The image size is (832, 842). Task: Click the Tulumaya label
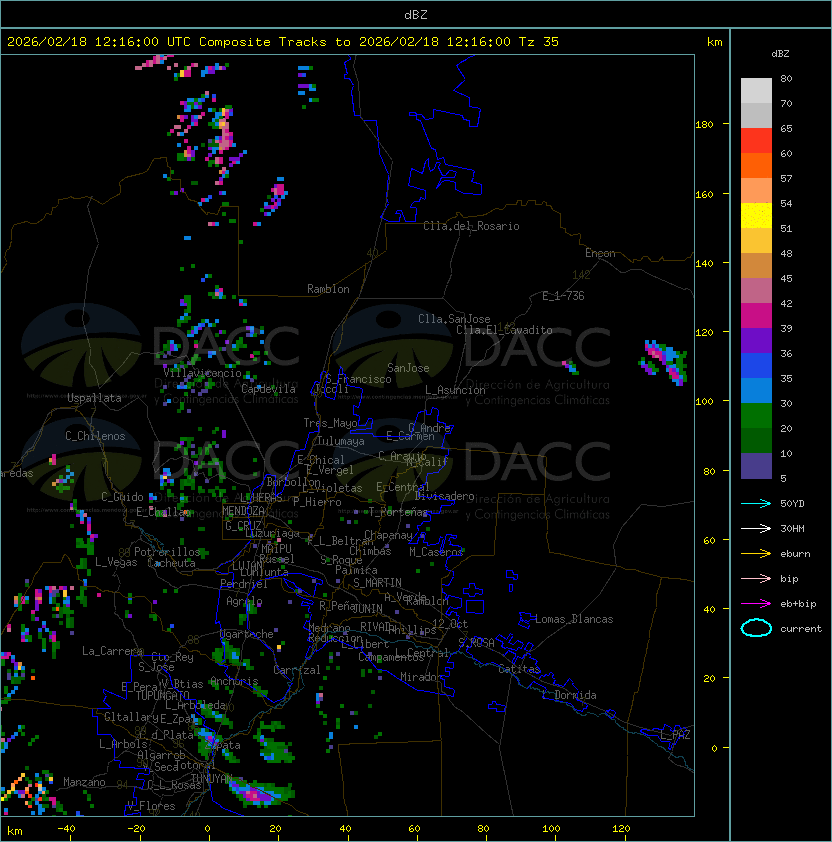pyautogui.click(x=341, y=441)
